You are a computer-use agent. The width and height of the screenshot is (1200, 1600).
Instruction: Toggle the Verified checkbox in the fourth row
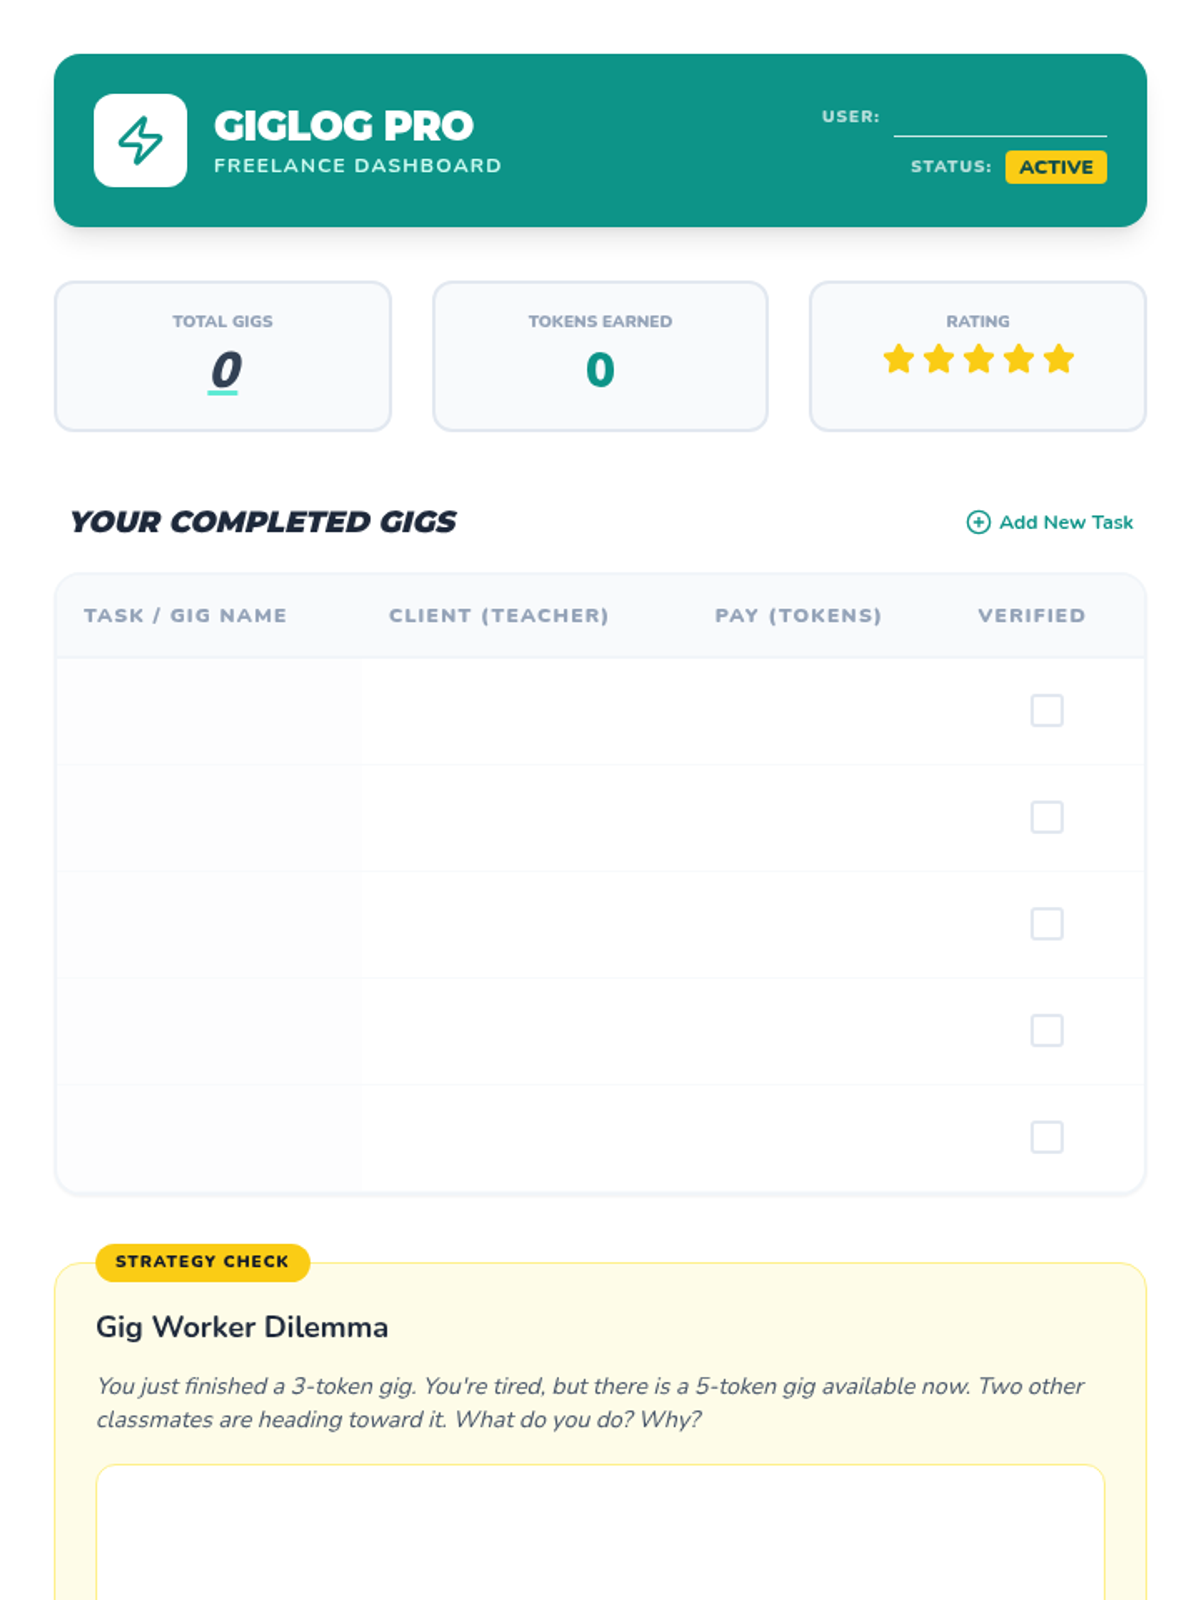point(1047,1030)
